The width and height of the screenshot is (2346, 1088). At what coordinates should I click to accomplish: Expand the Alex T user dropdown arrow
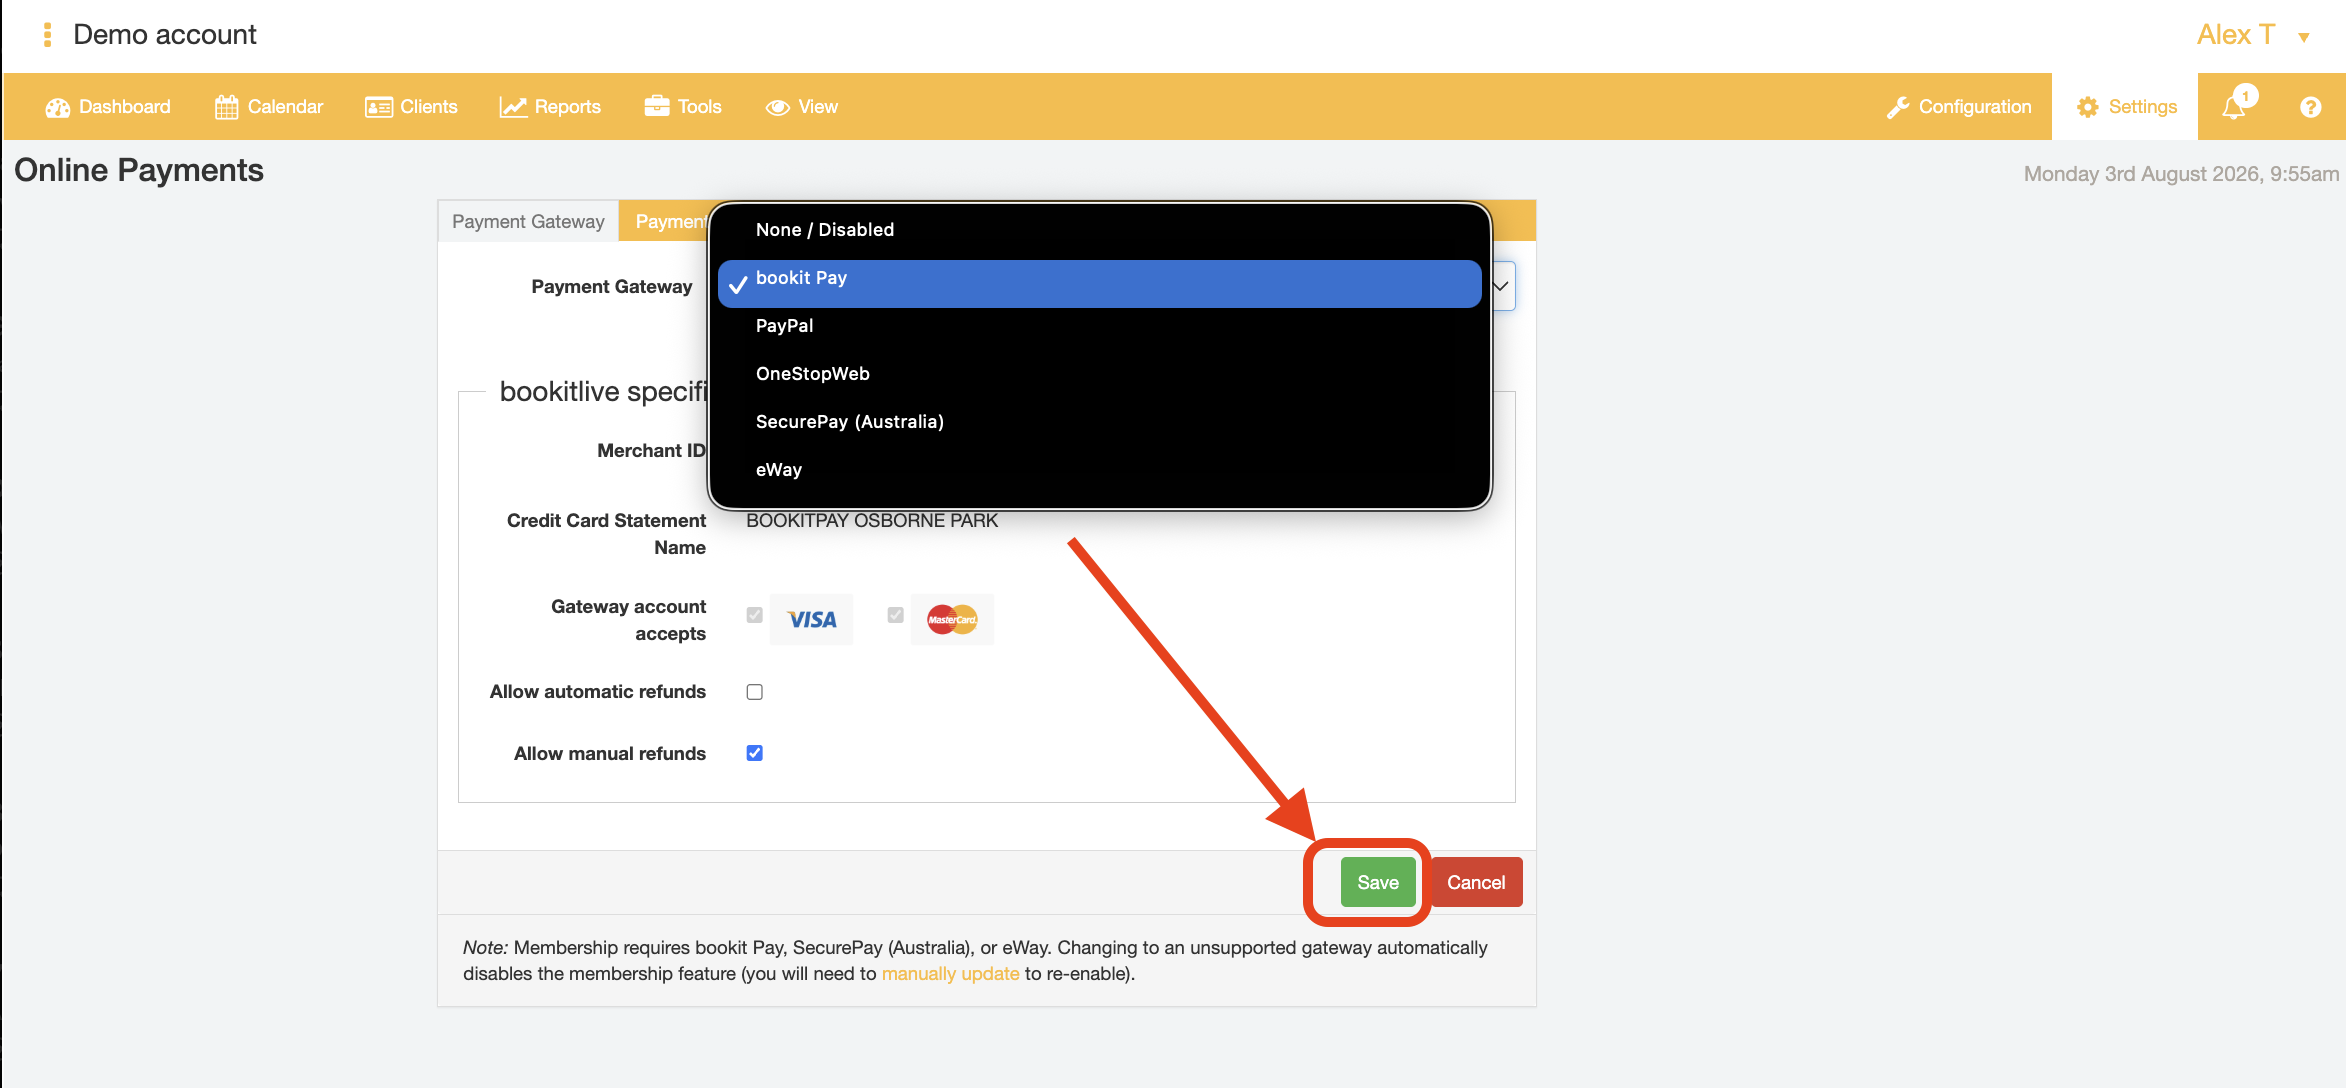(x=2304, y=37)
